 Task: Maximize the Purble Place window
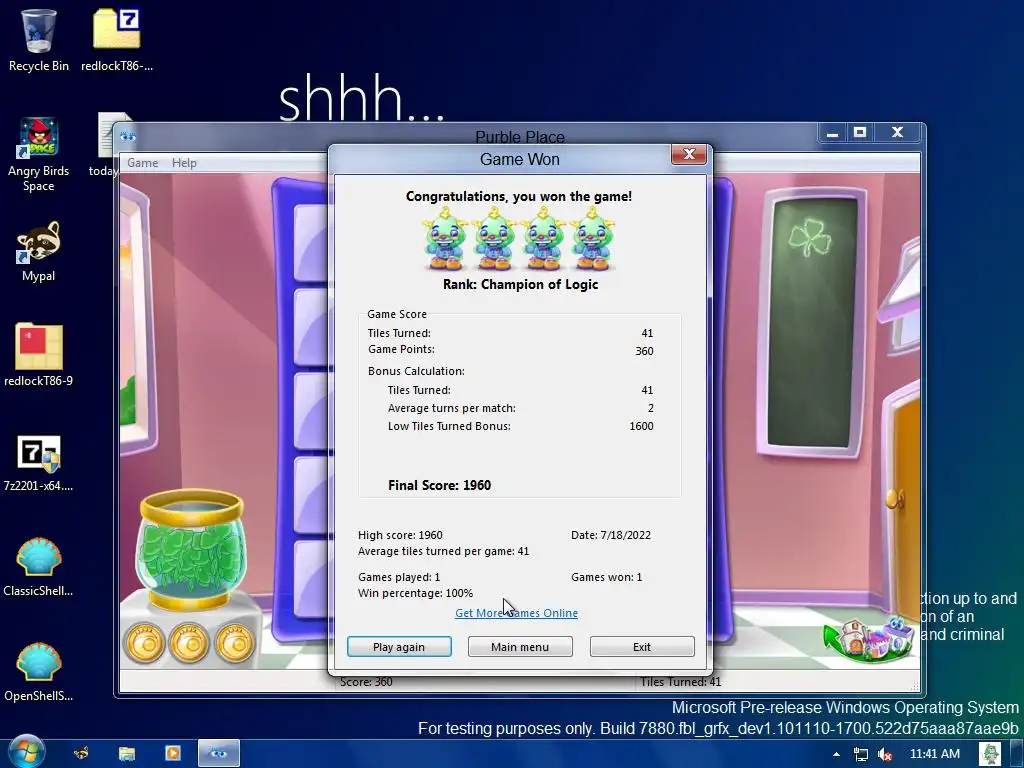pos(860,133)
